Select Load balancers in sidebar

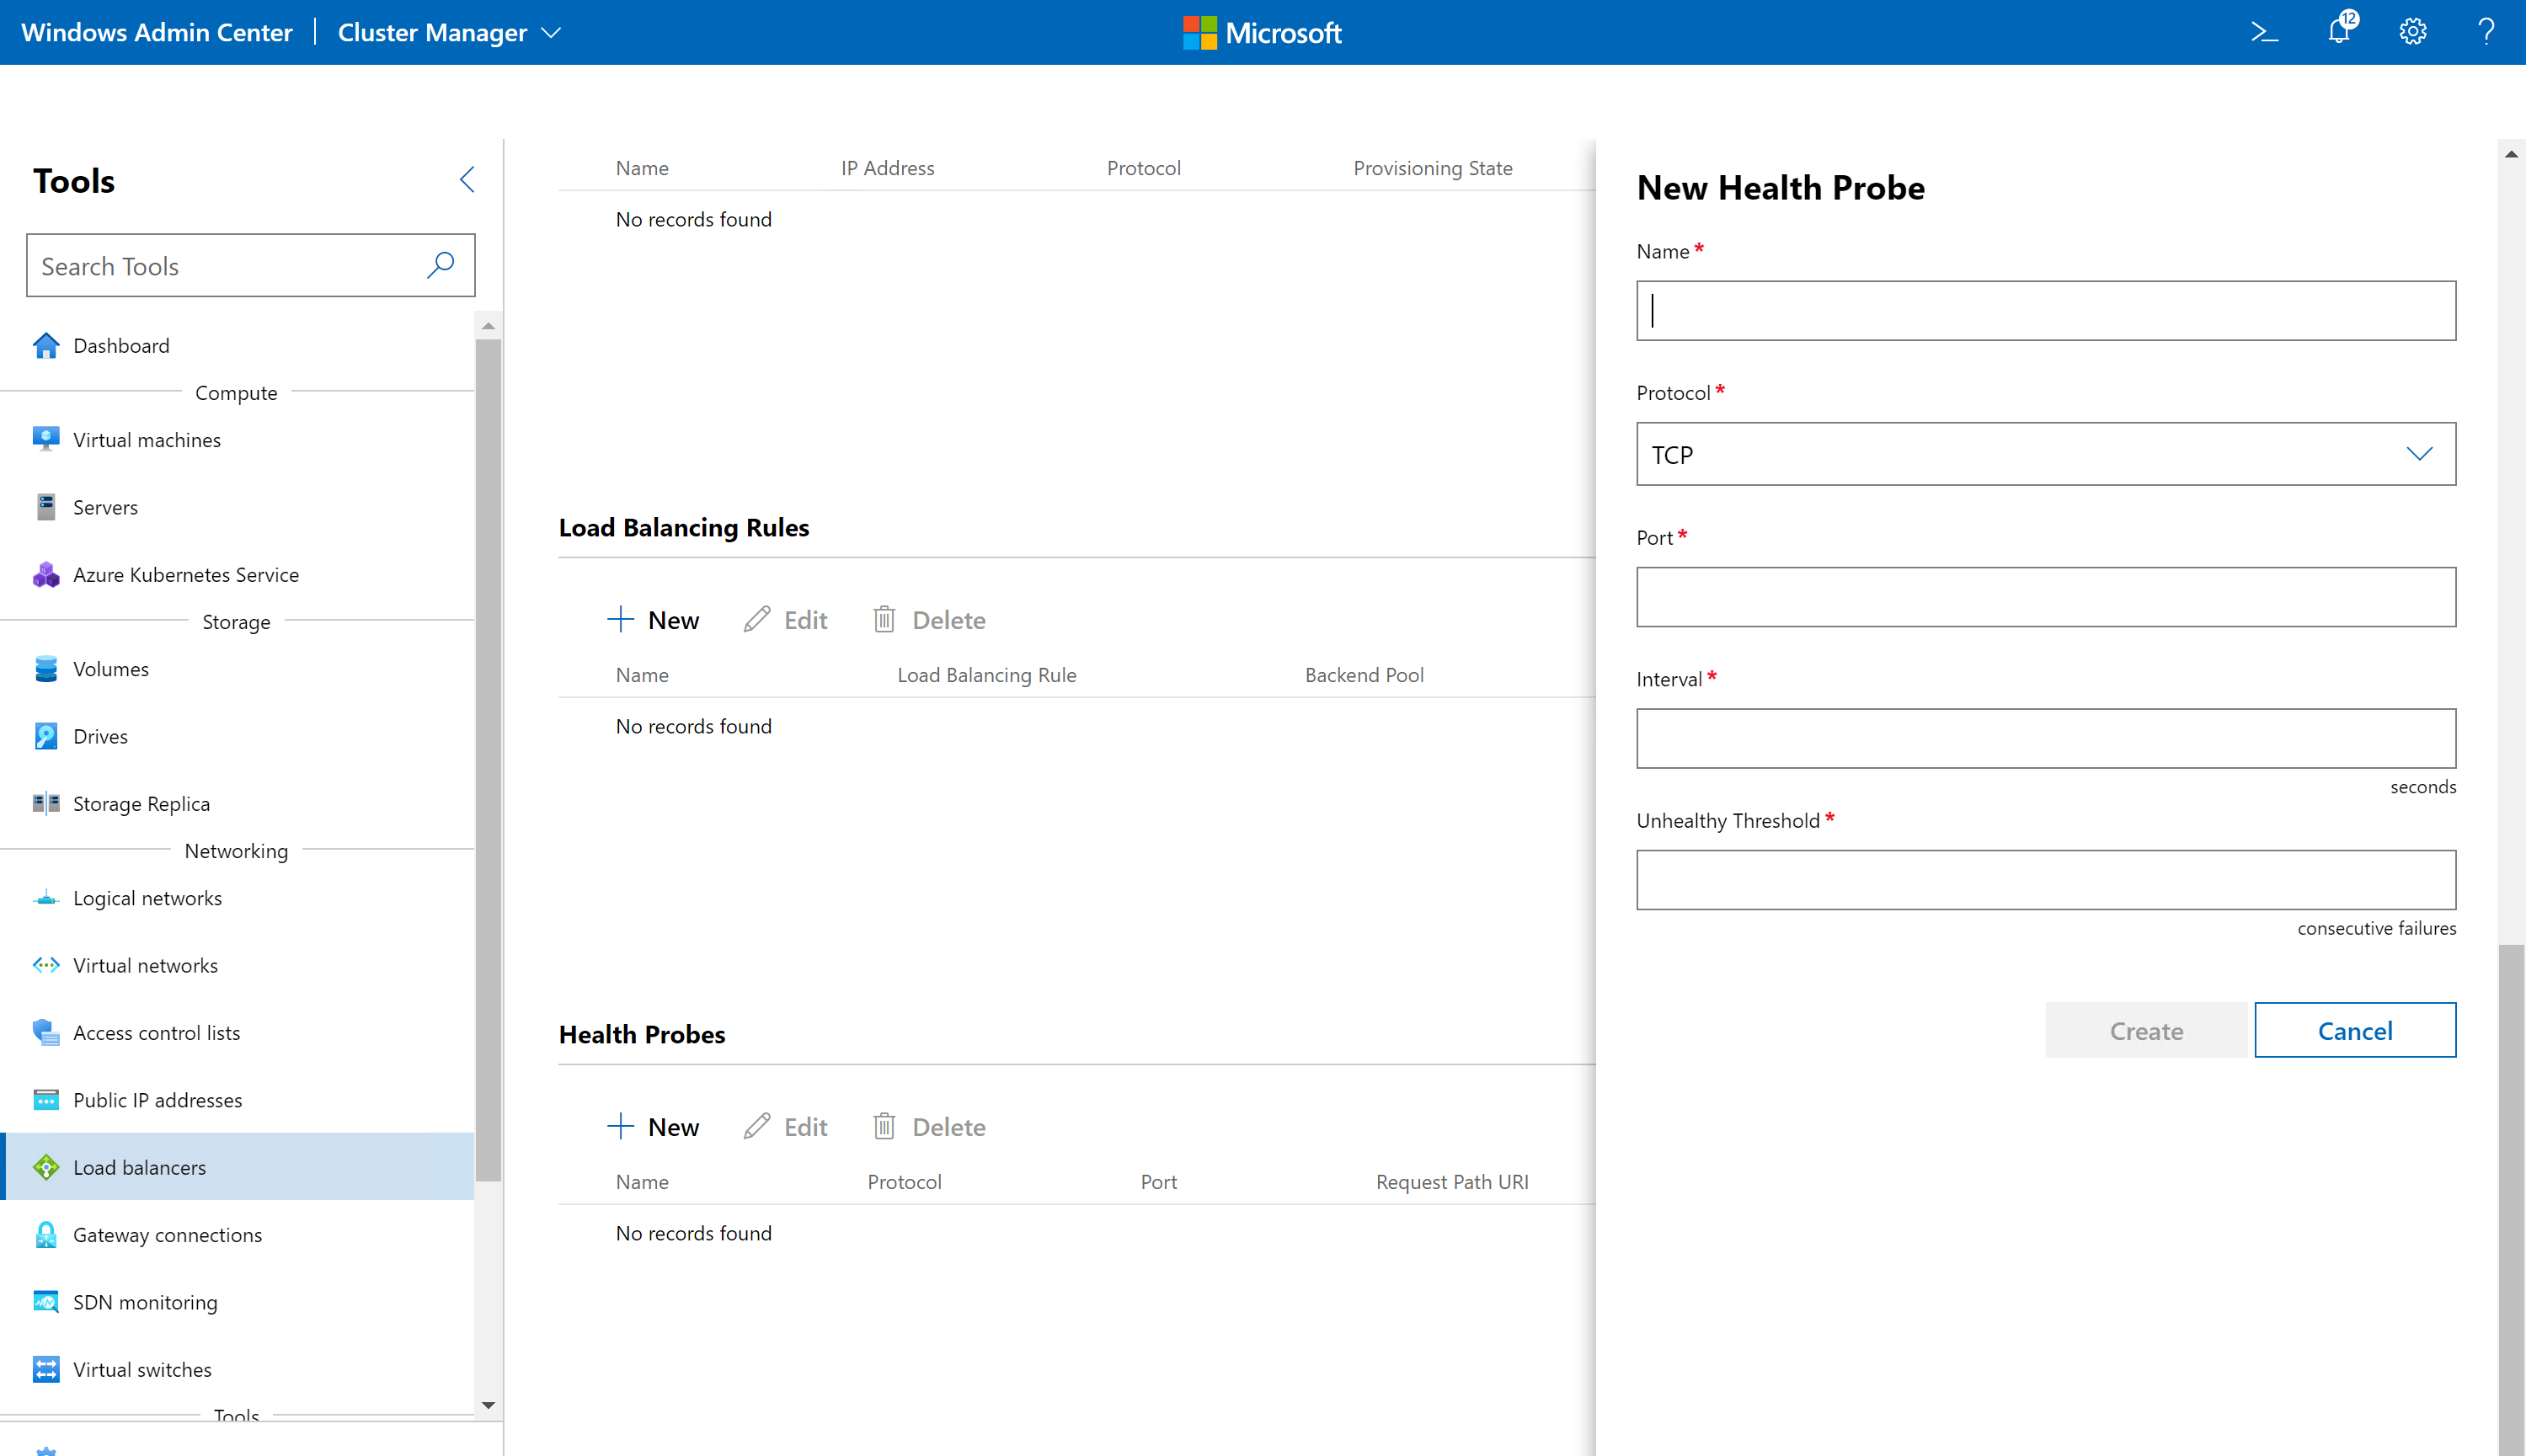(x=139, y=1167)
